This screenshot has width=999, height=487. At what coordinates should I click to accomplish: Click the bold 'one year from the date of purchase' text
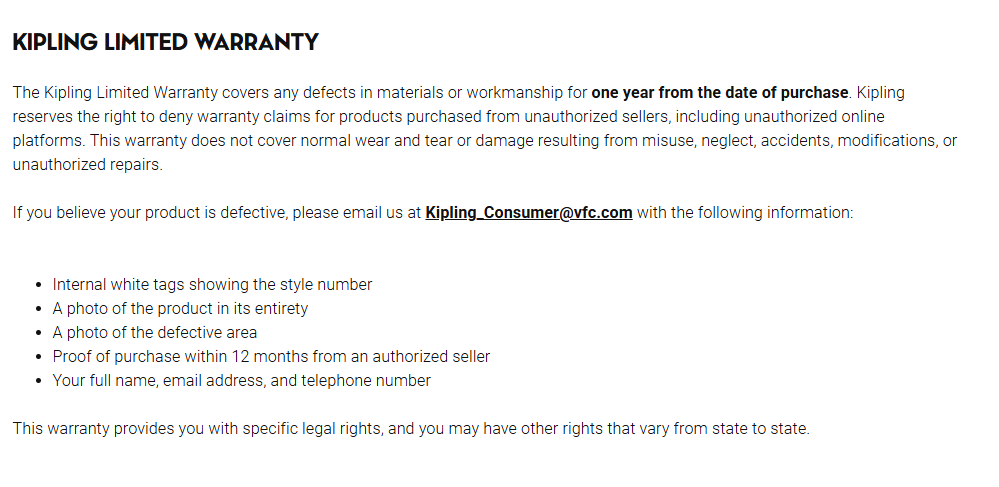719,93
